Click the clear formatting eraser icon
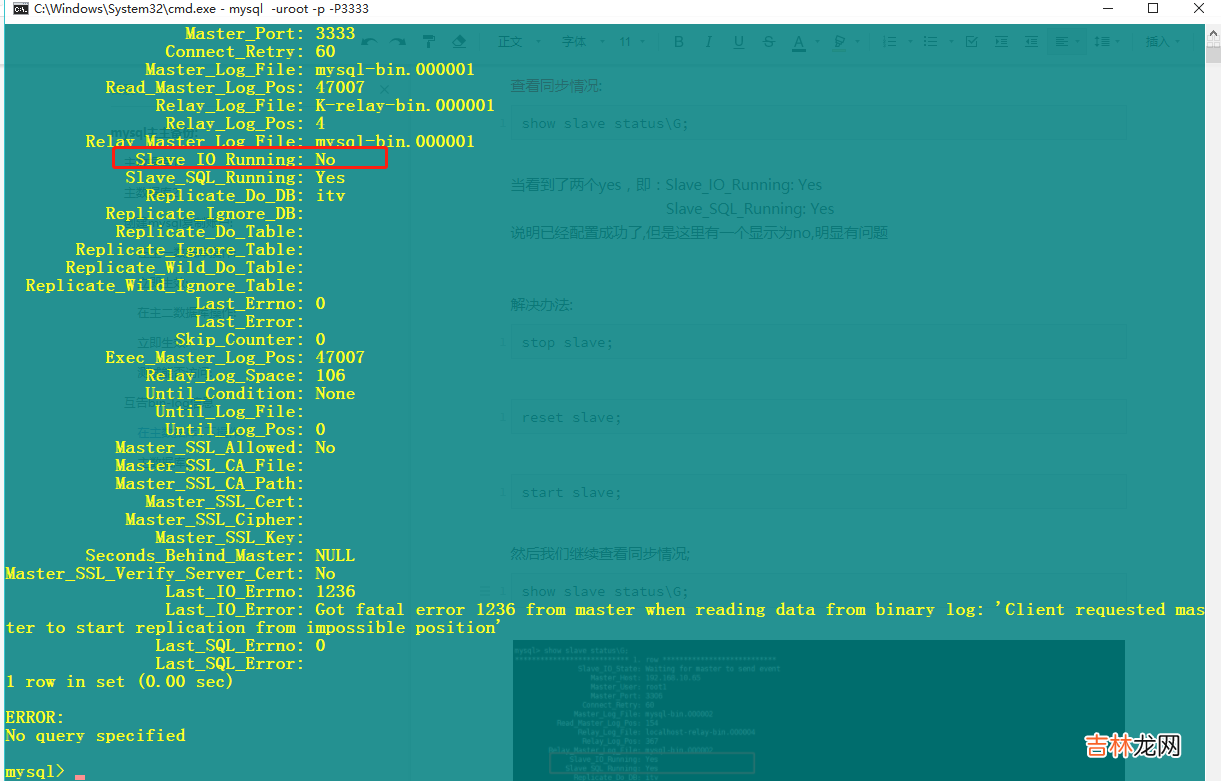1221x781 pixels. pos(459,42)
